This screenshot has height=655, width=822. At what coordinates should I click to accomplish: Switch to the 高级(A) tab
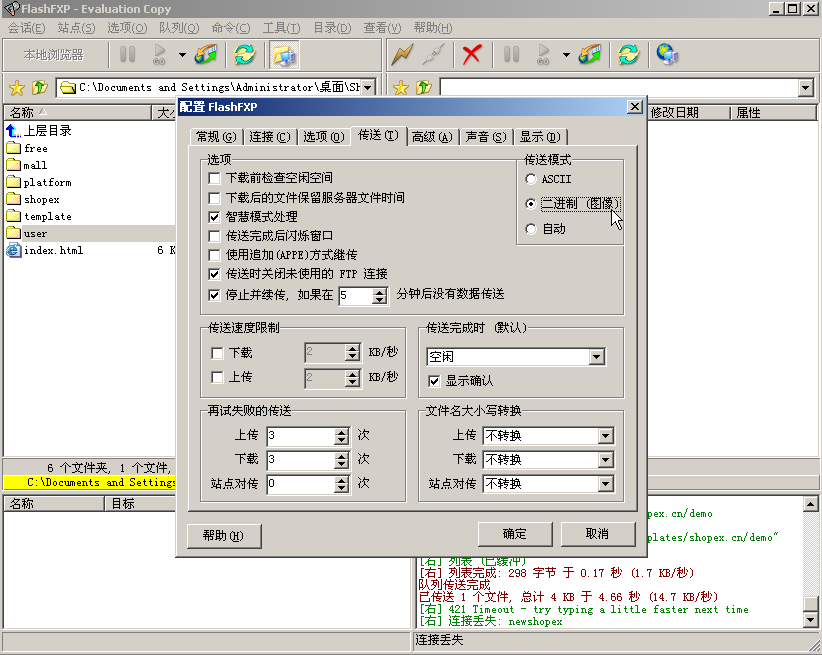point(432,137)
